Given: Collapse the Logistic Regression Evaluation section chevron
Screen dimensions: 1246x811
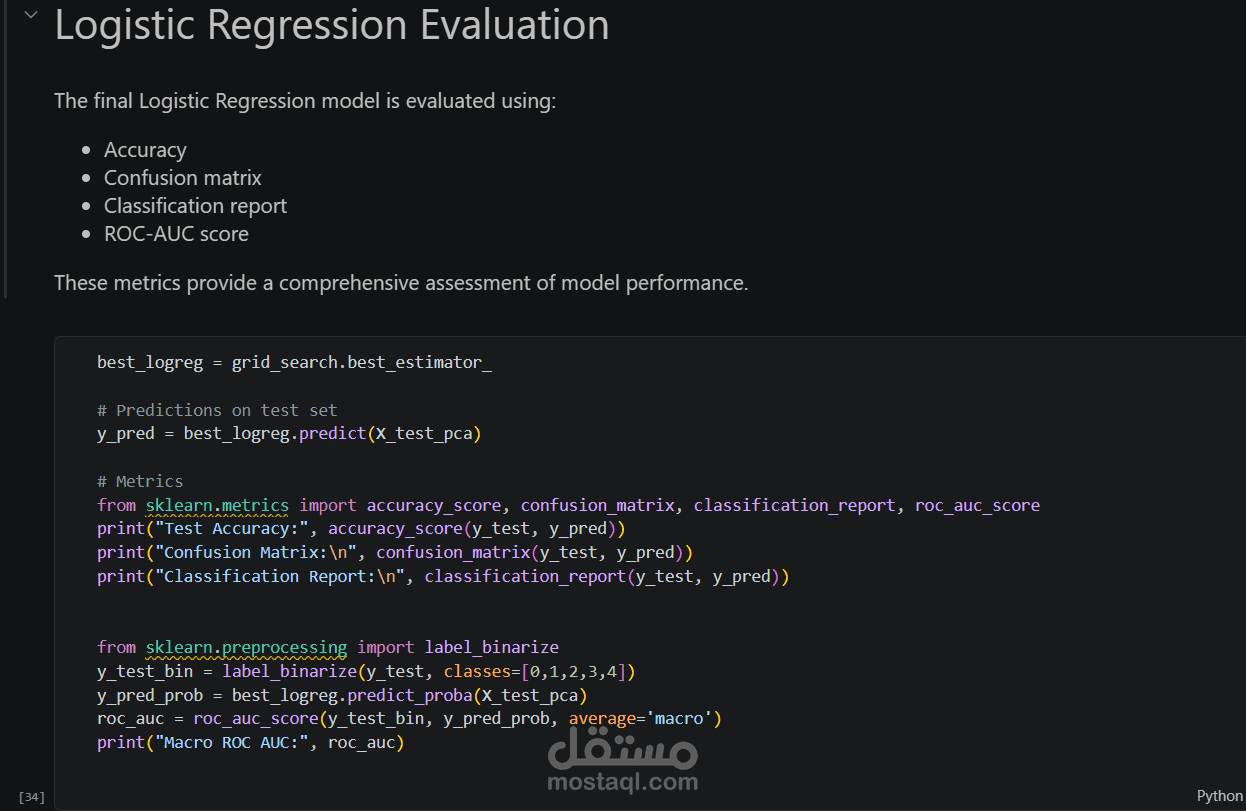Looking at the screenshot, I should click(x=31, y=15).
